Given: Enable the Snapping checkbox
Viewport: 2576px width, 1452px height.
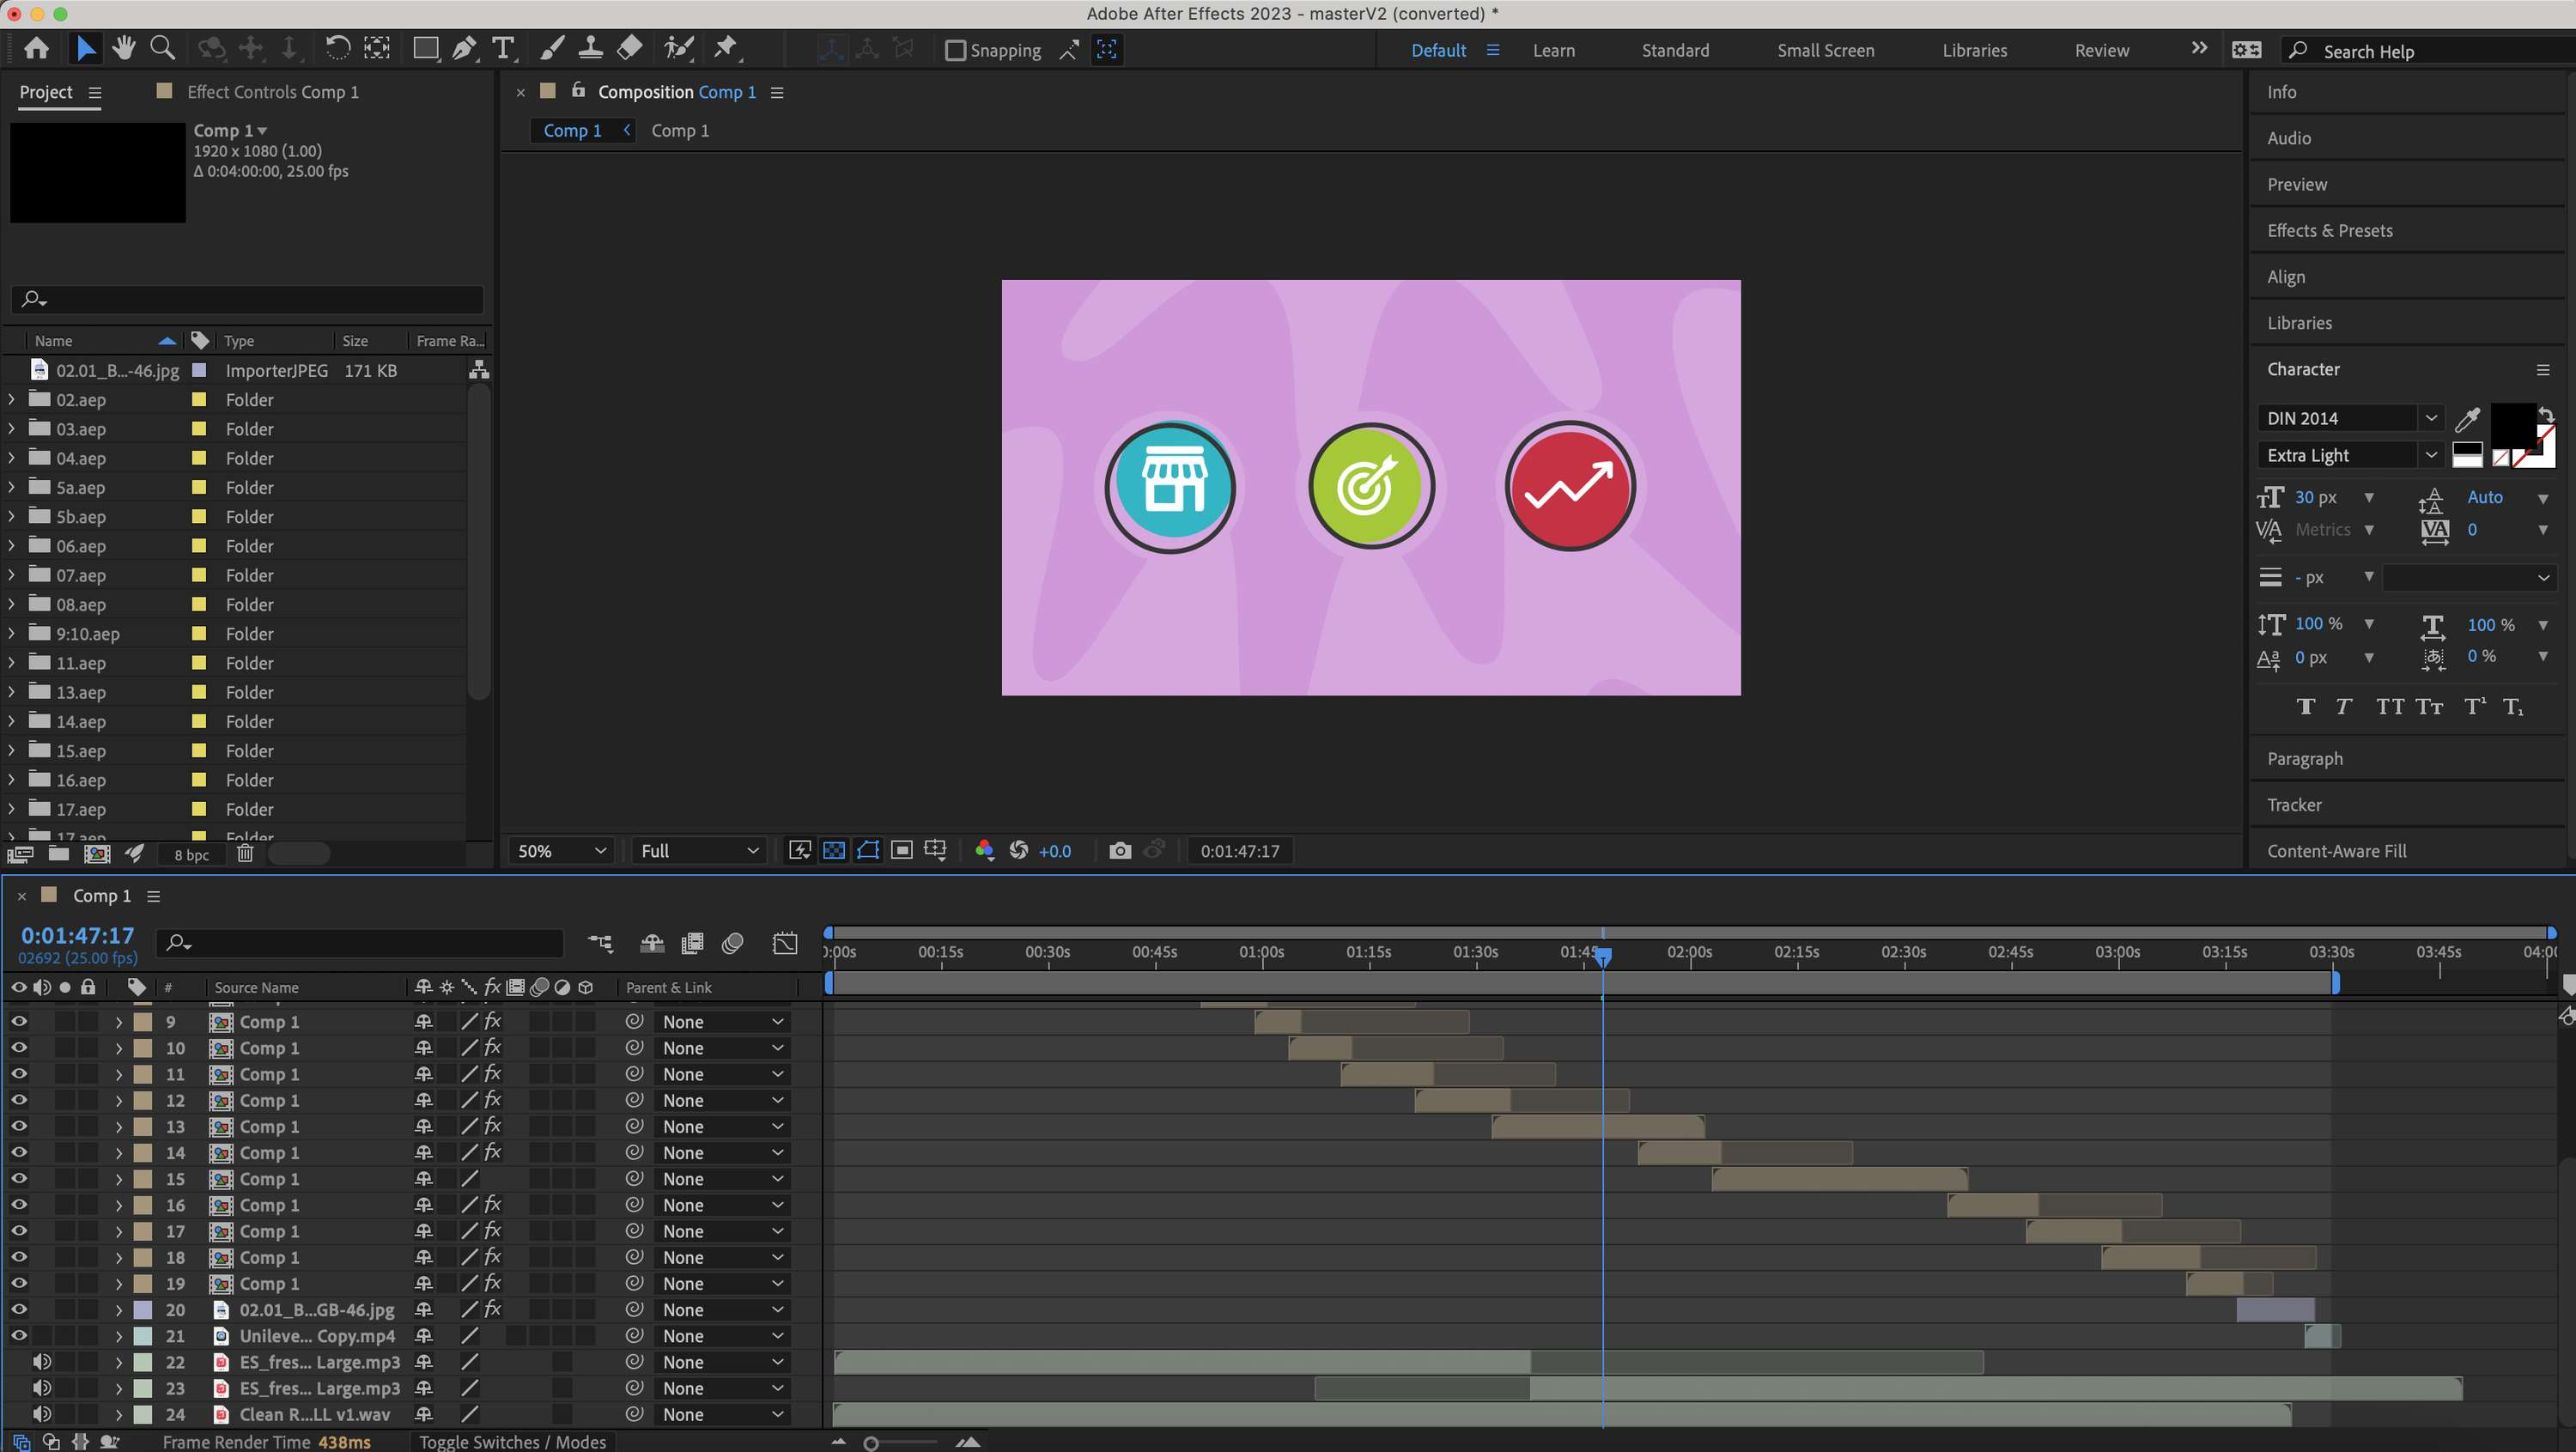Looking at the screenshot, I should tap(955, 50).
